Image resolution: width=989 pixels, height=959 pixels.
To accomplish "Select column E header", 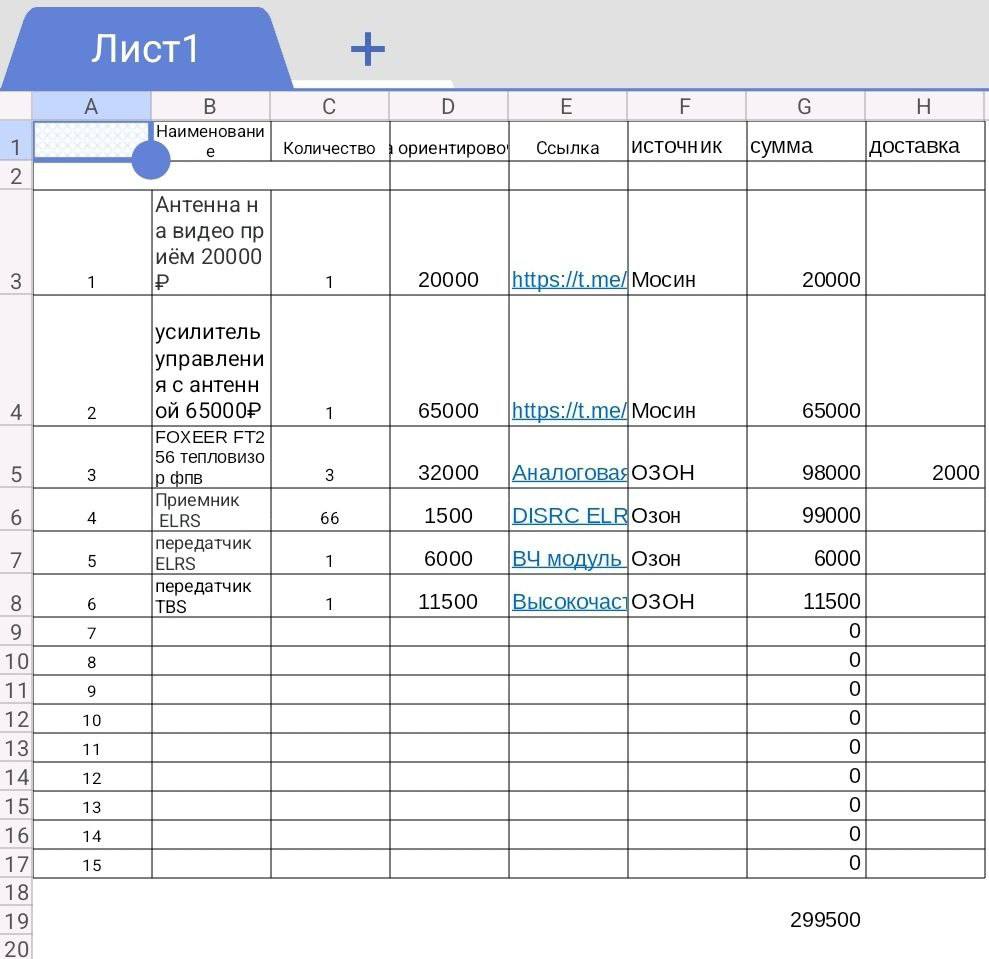I will (x=568, y=106).
